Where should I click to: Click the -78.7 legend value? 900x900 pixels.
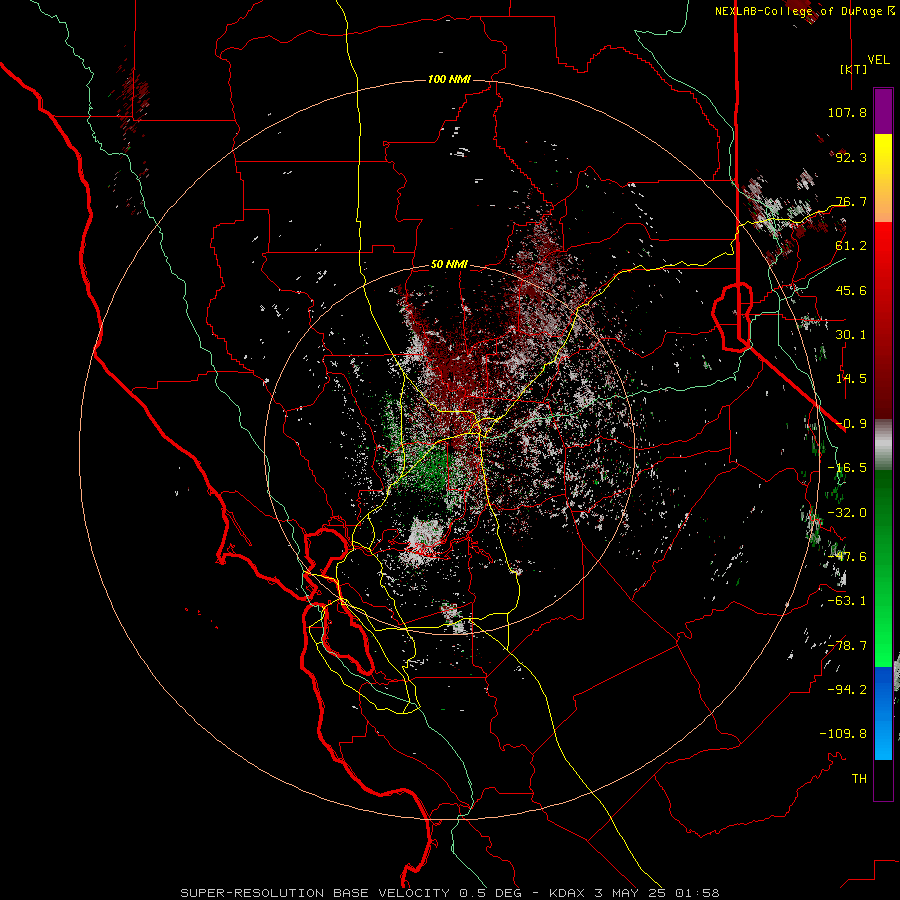click(847, 646)
